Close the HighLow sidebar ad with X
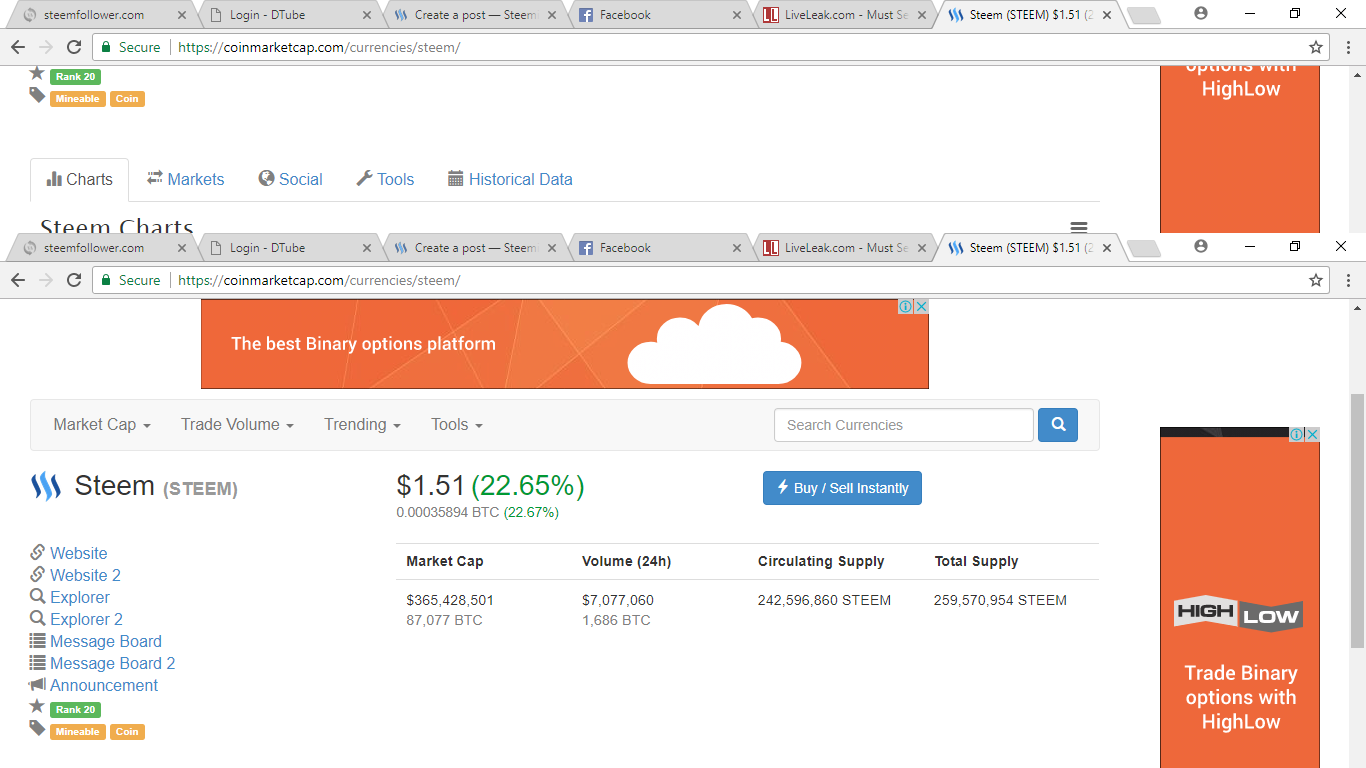The height and width of the screenshot is (768, 1366). click(1312, 434)
